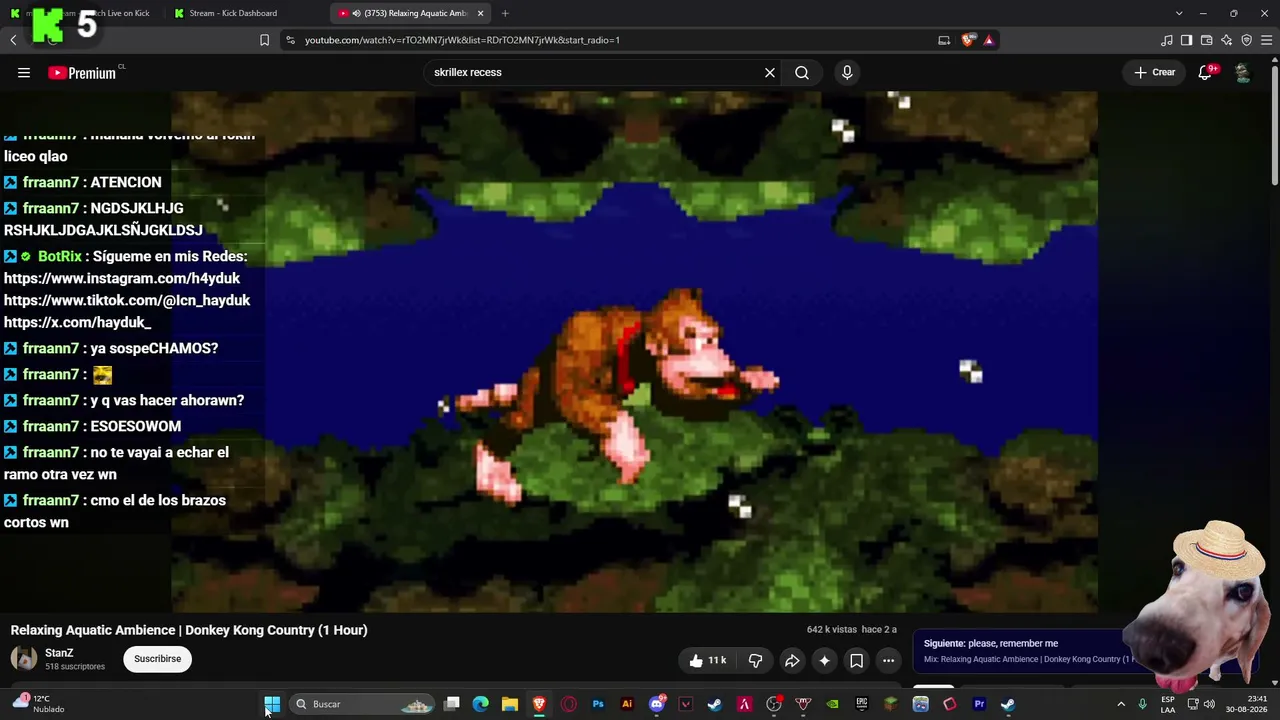This screenshot has width=1280, height=720.
Task: Click the sparkle Ask button under video
Action: click(824, 660)
